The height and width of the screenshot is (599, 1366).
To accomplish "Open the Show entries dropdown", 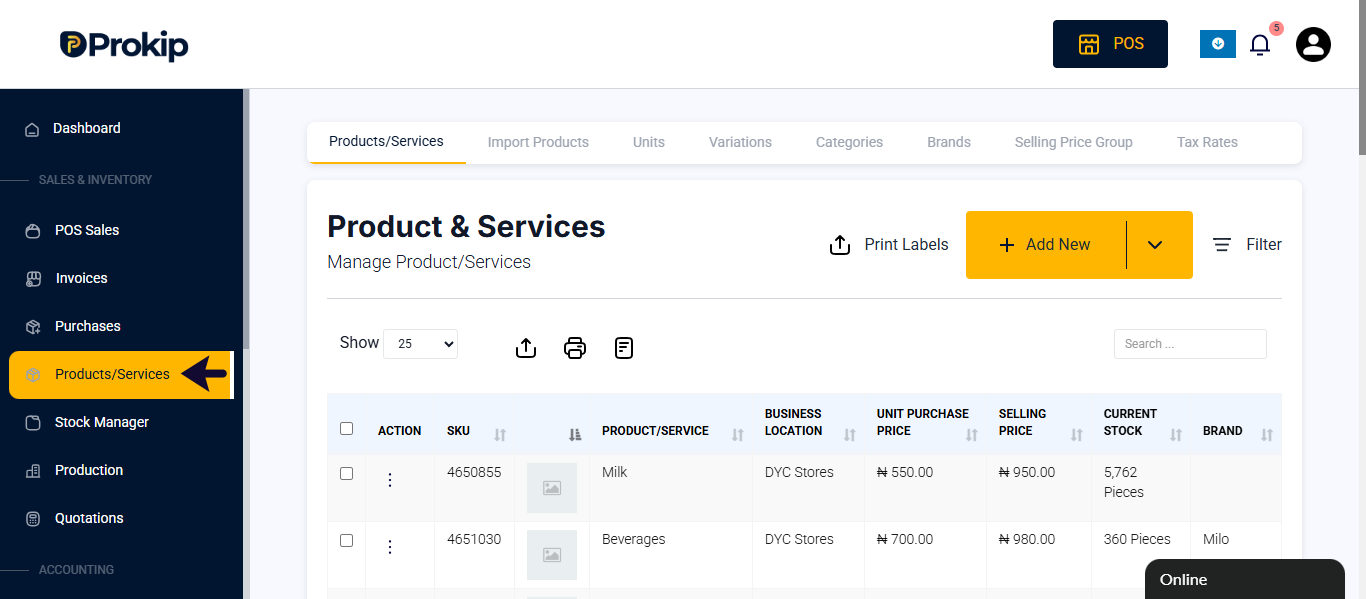I will (x=420, y=344).
